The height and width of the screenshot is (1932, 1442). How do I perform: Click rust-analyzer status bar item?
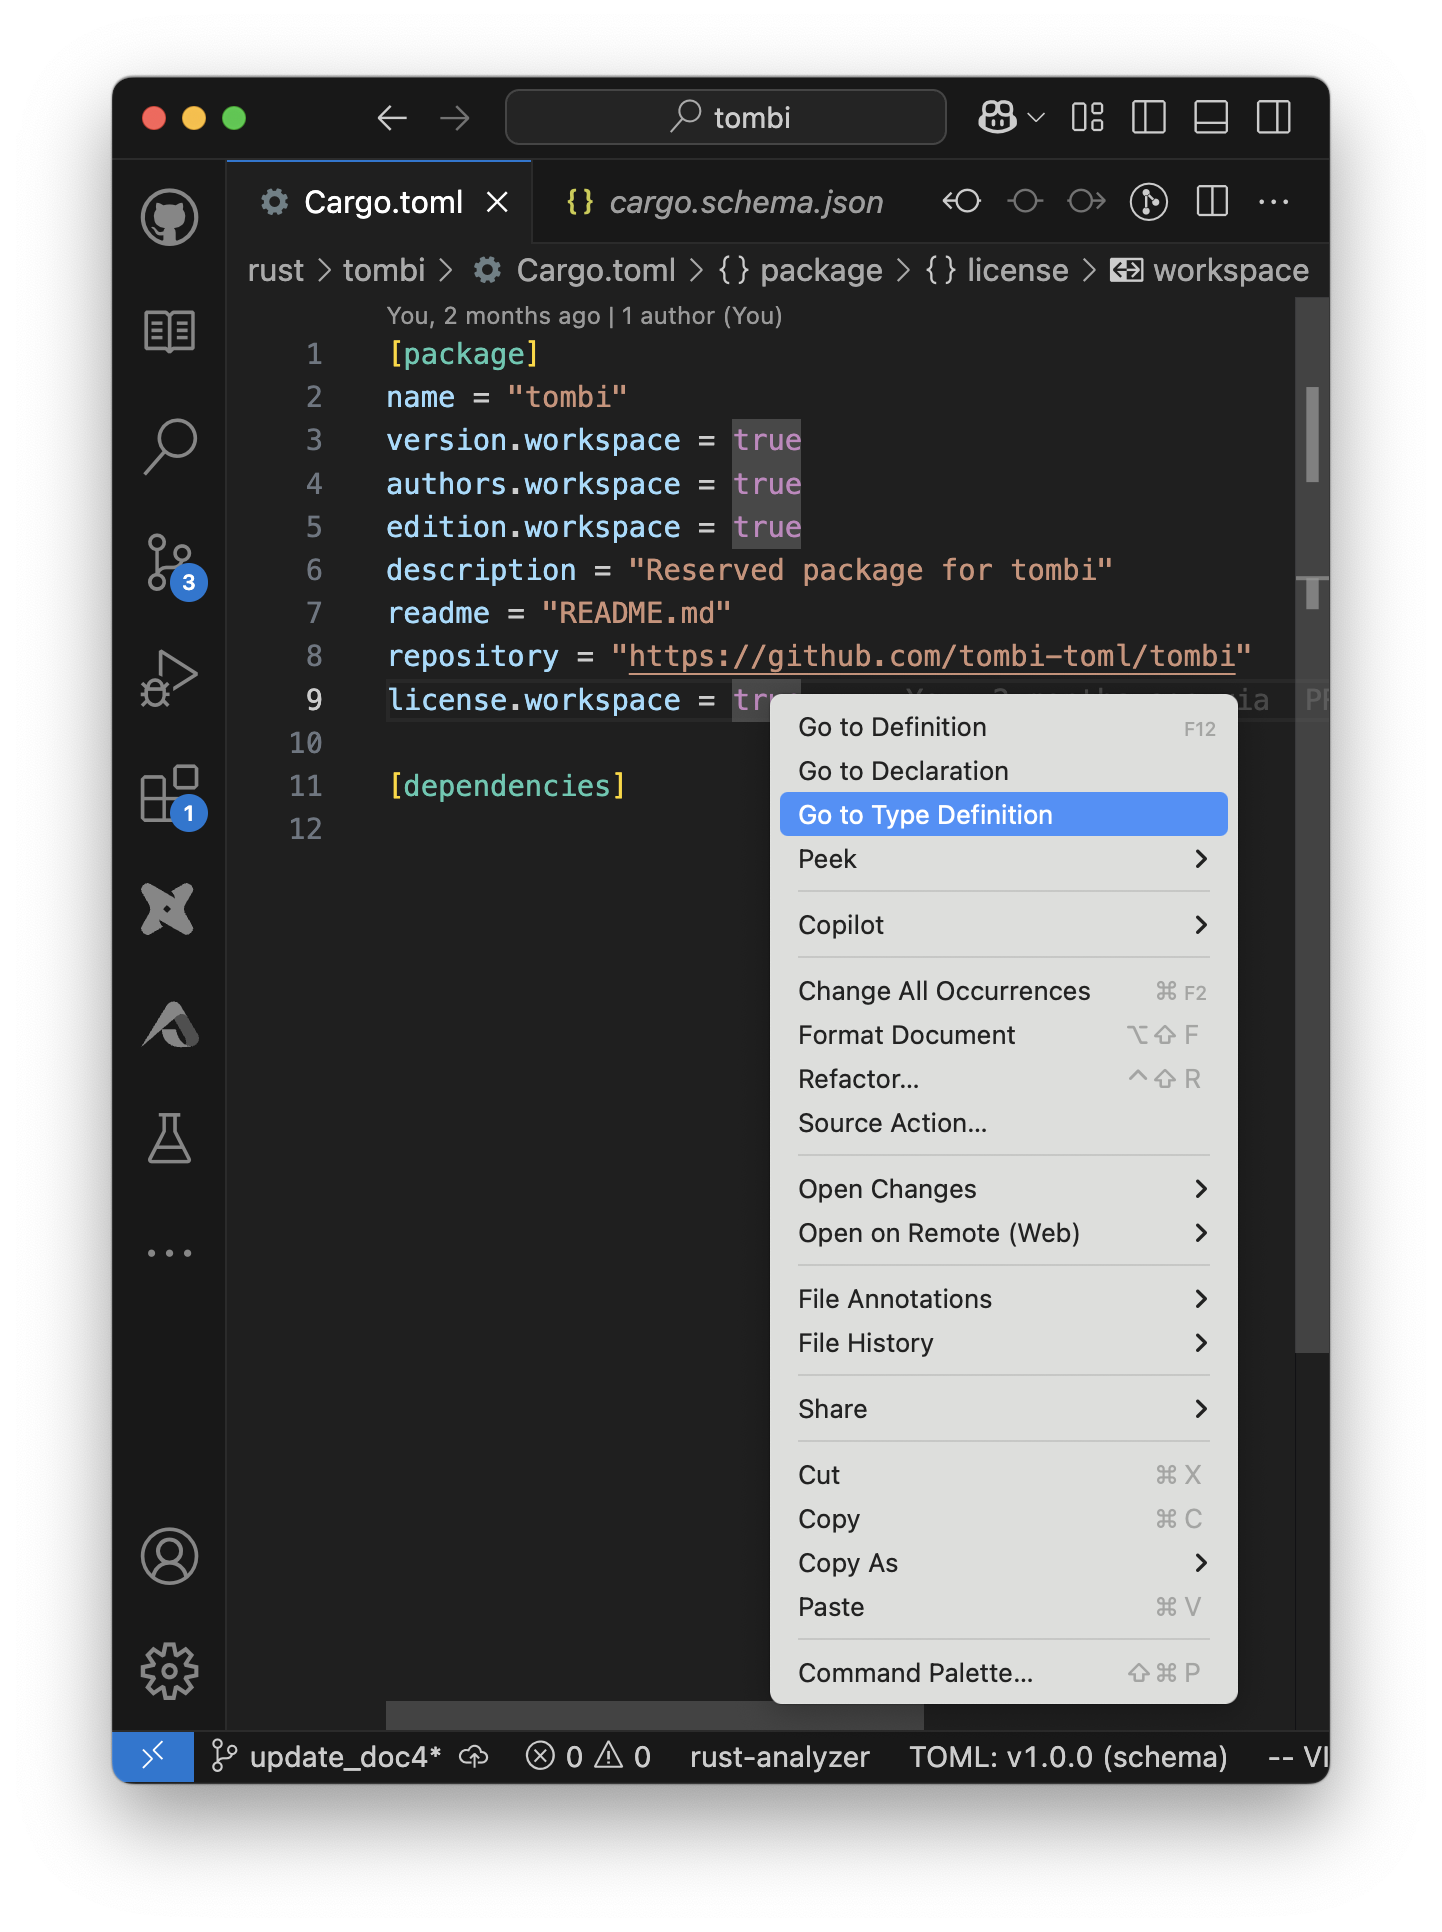[780, 1757]
